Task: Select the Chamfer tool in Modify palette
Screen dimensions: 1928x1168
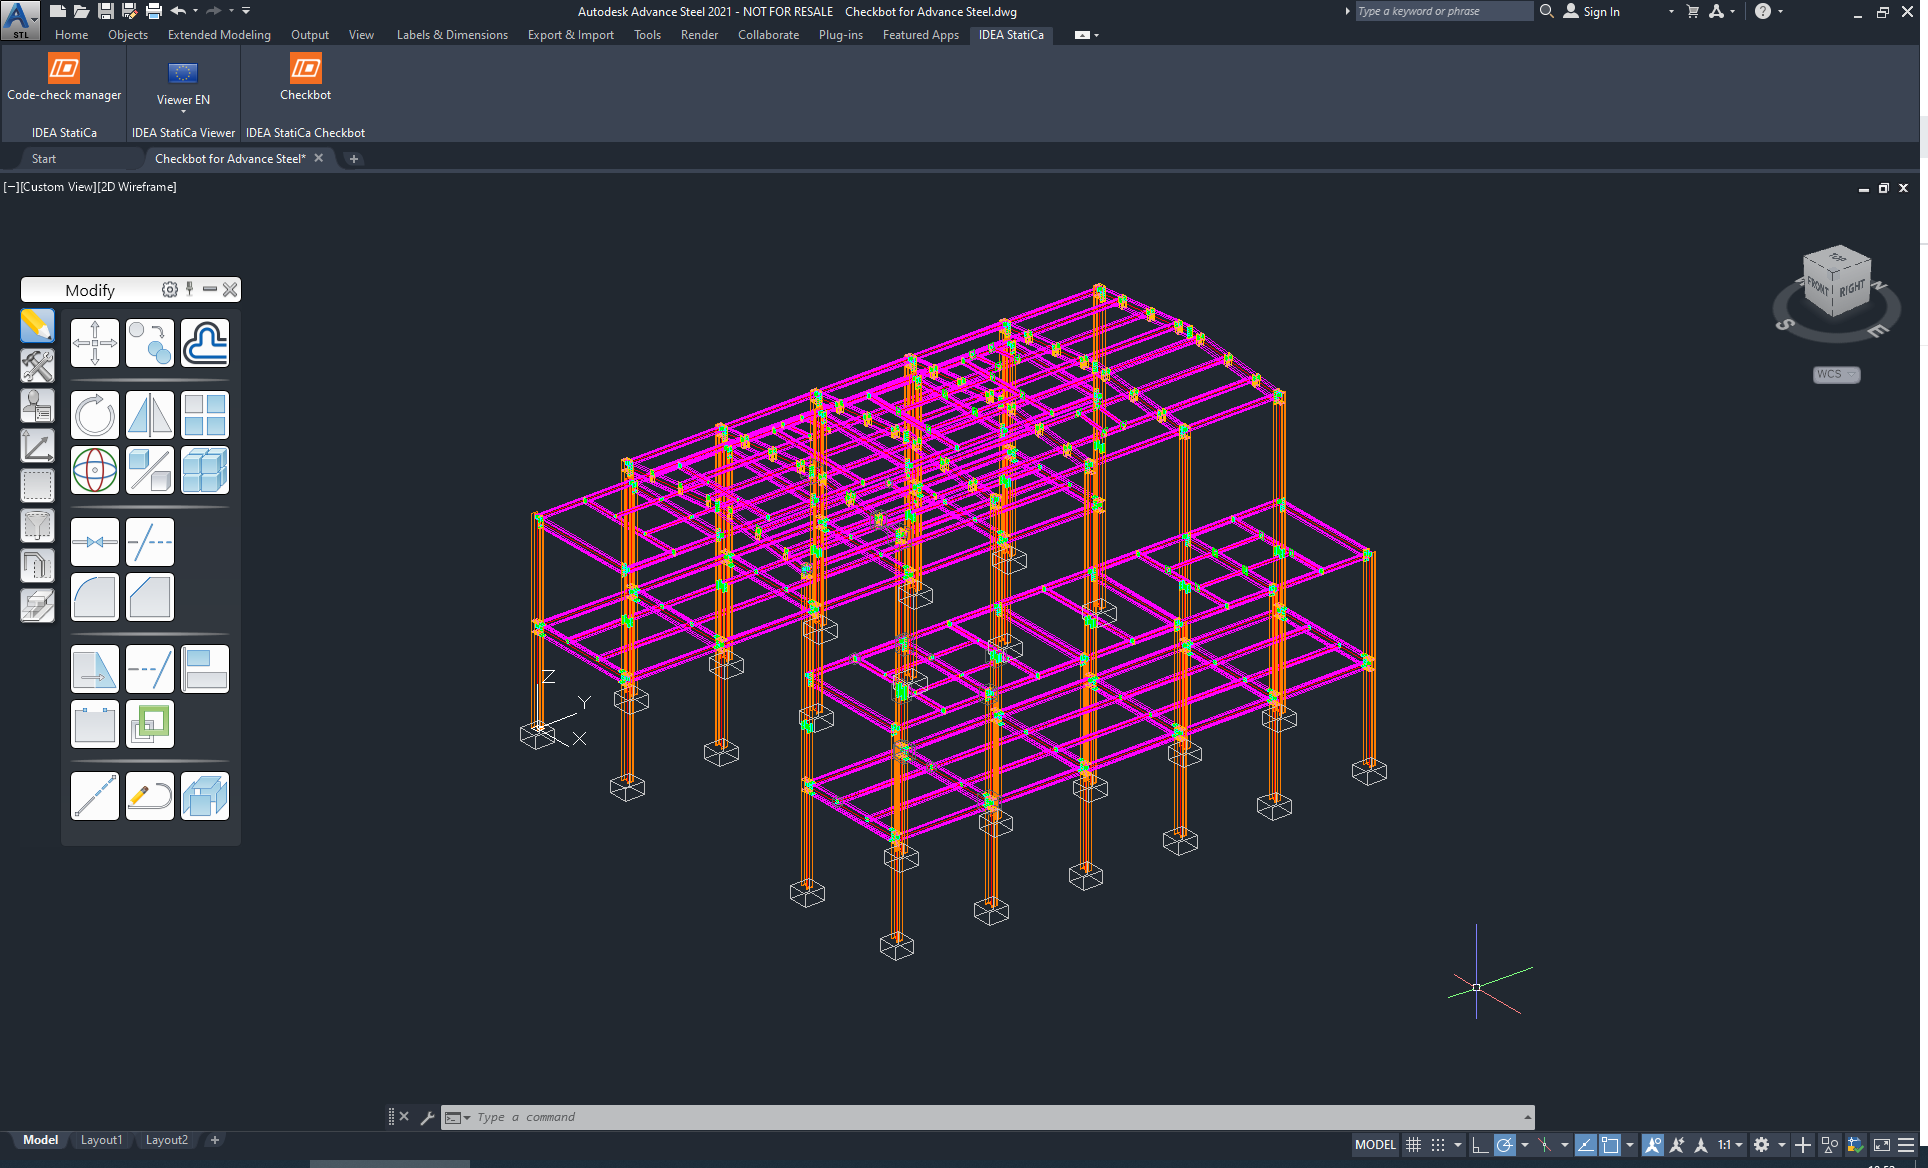Action: point(150,597)
